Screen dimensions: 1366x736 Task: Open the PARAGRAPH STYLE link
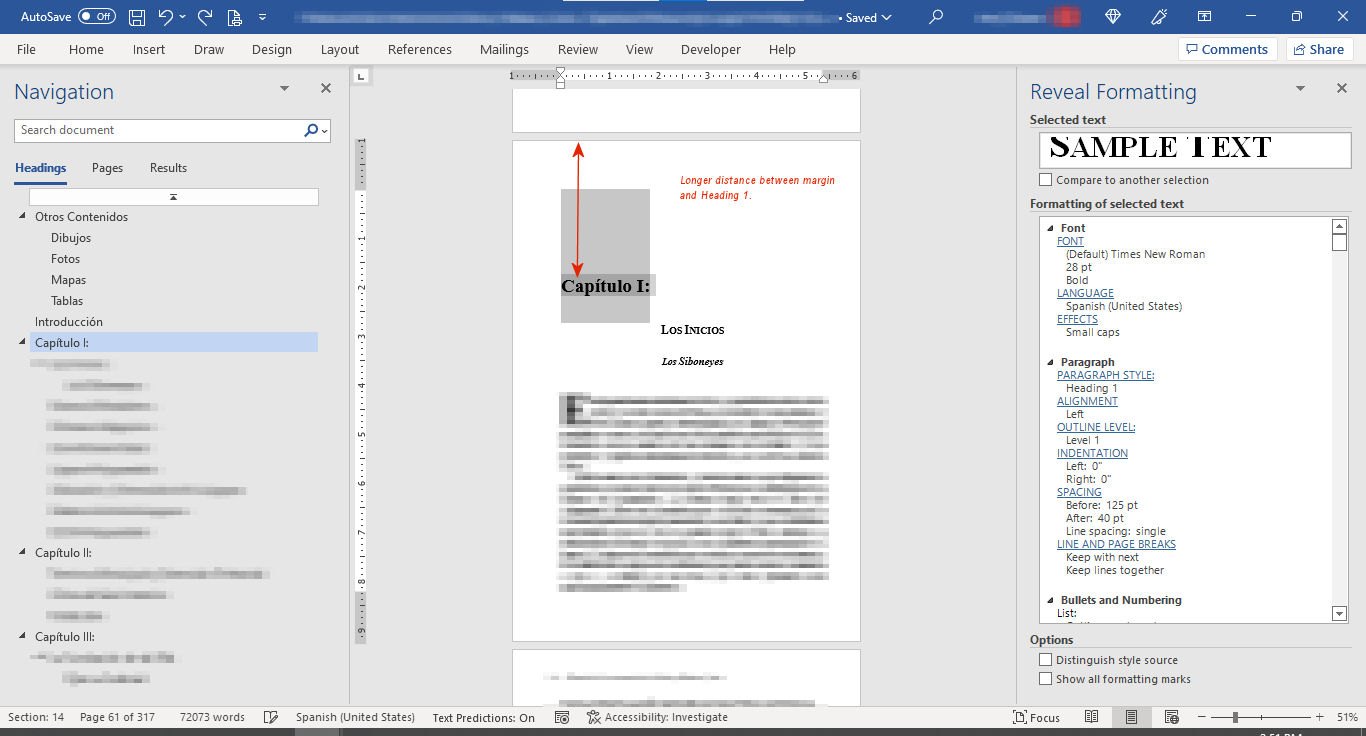pos(1105,375)
